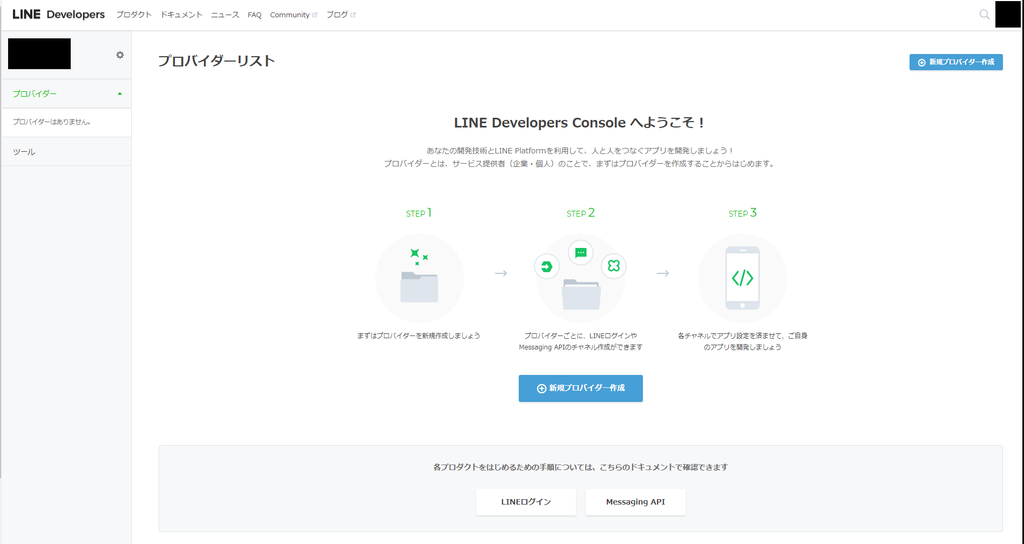The width and height of the screenshot is (1024, 544).
Task: Open the FAQ page
Action: (x=255, y=14)
